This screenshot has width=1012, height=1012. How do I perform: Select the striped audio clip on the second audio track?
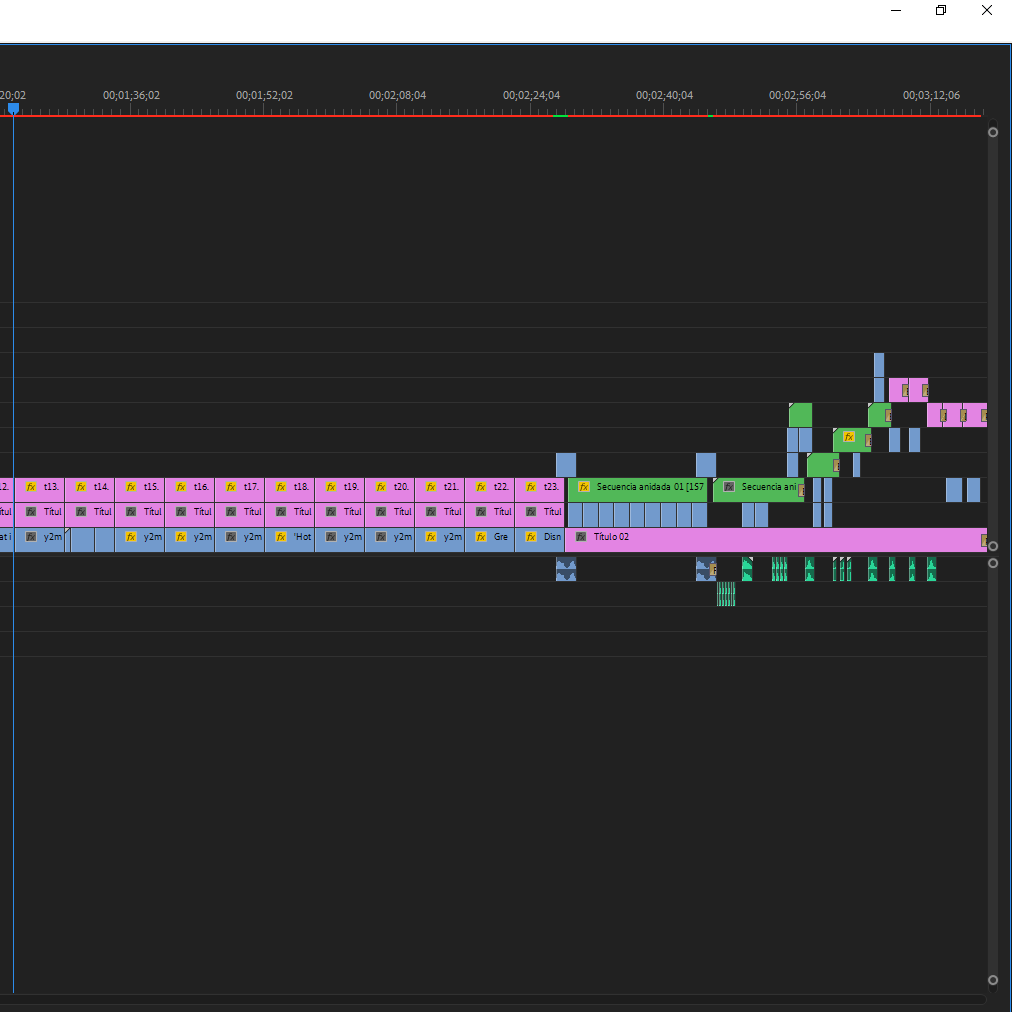pos(726,594)
